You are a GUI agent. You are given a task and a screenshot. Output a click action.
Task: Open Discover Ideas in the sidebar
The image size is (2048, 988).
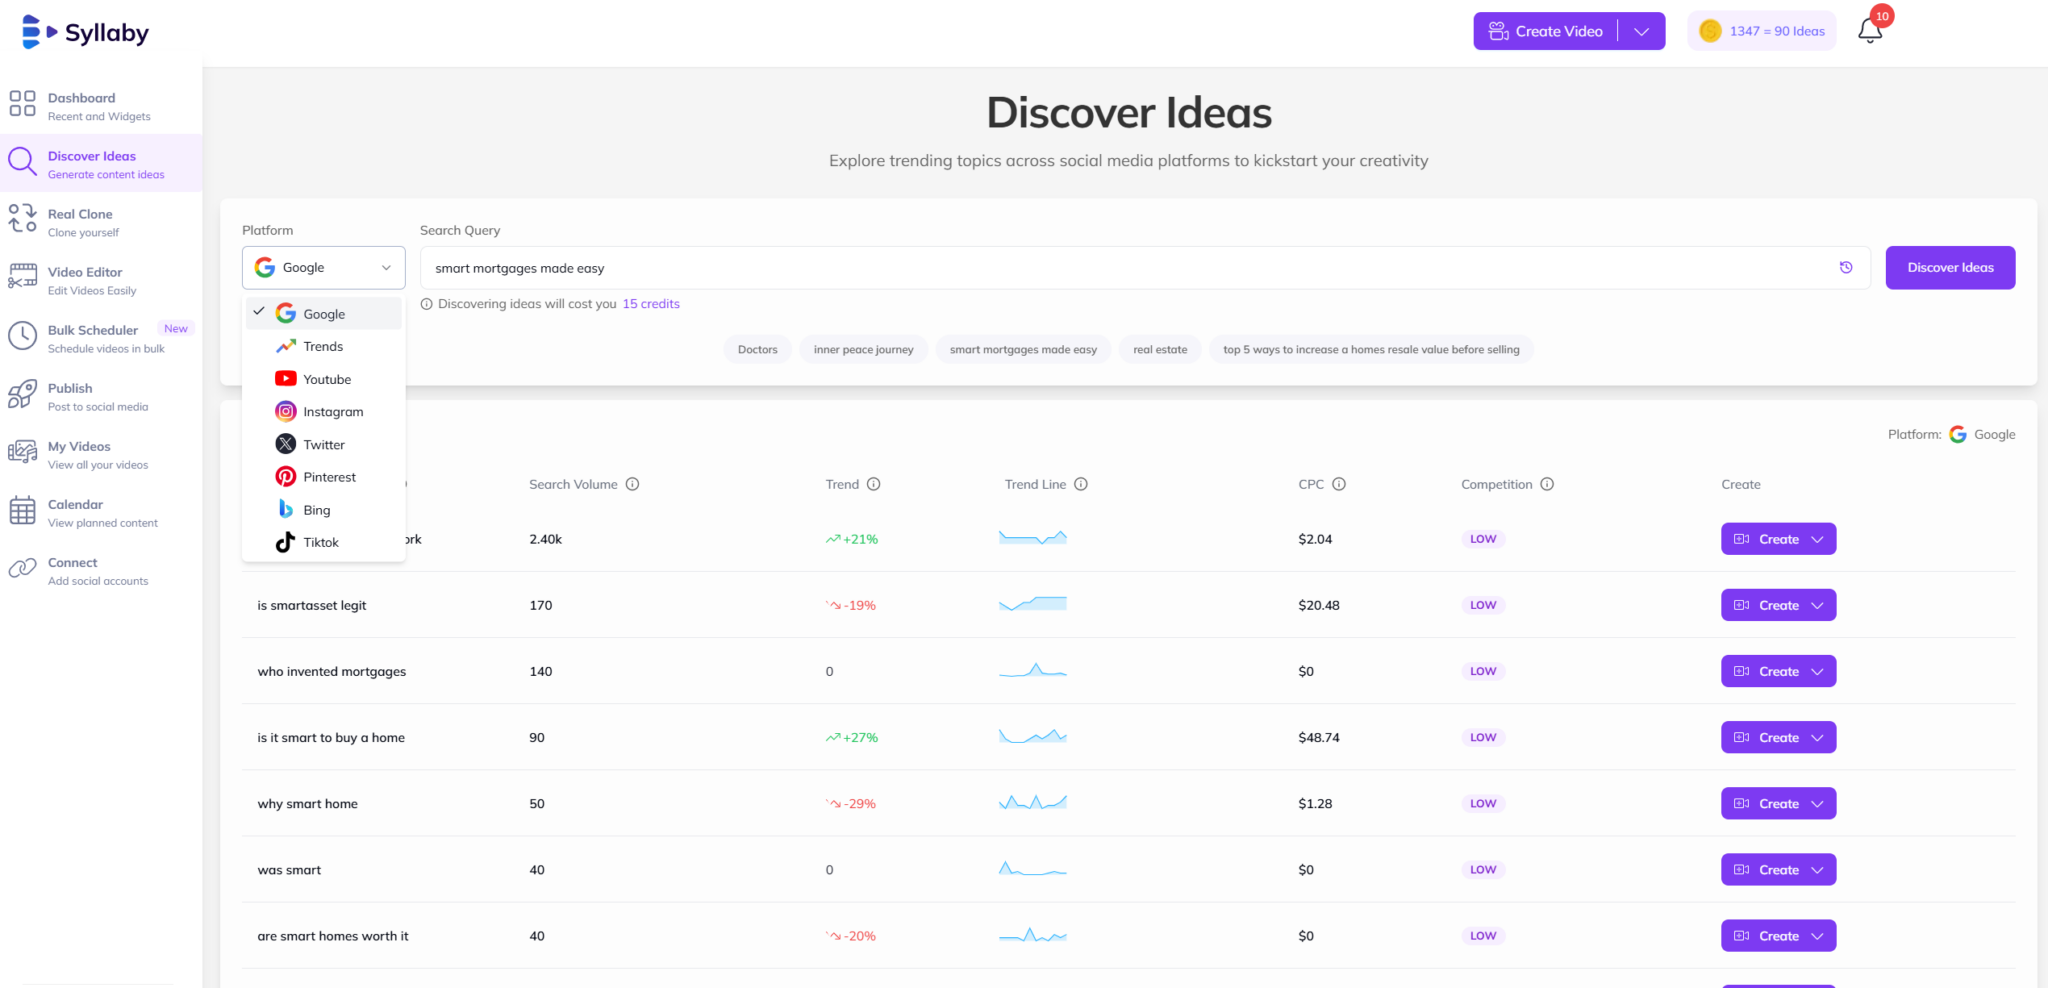pos(91,163)
